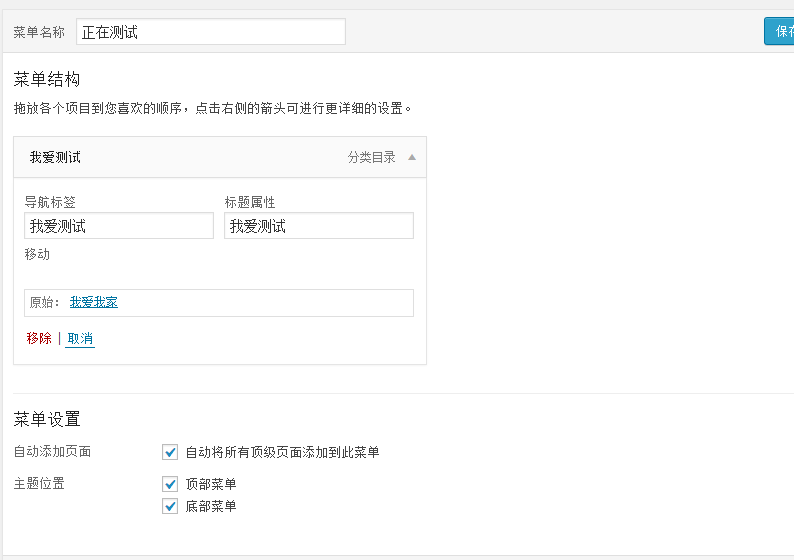Viewport: 794px width, 560px height.
Task: Click the 菜单名称 label text
Action: click(39, 32)
